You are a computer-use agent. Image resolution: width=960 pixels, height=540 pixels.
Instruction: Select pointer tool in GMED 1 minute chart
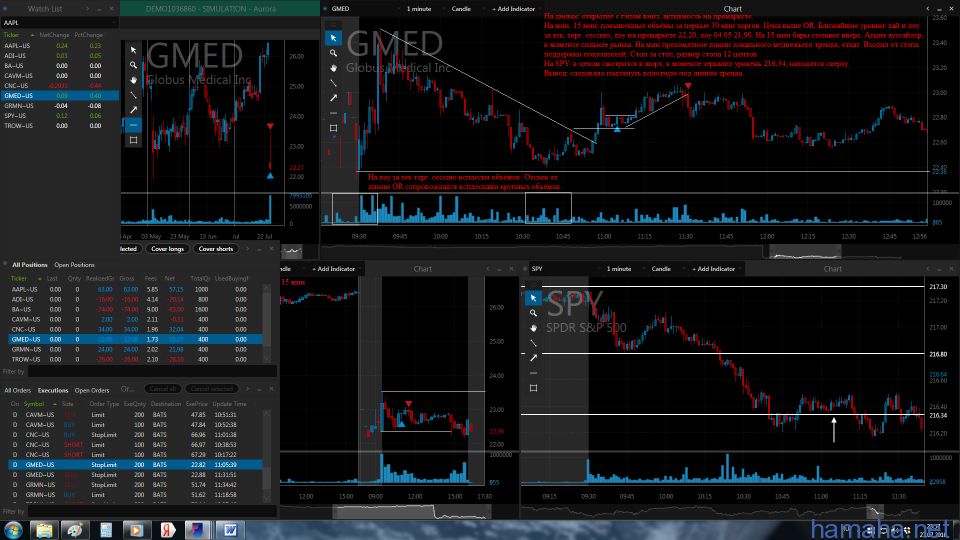click(333, 38)
